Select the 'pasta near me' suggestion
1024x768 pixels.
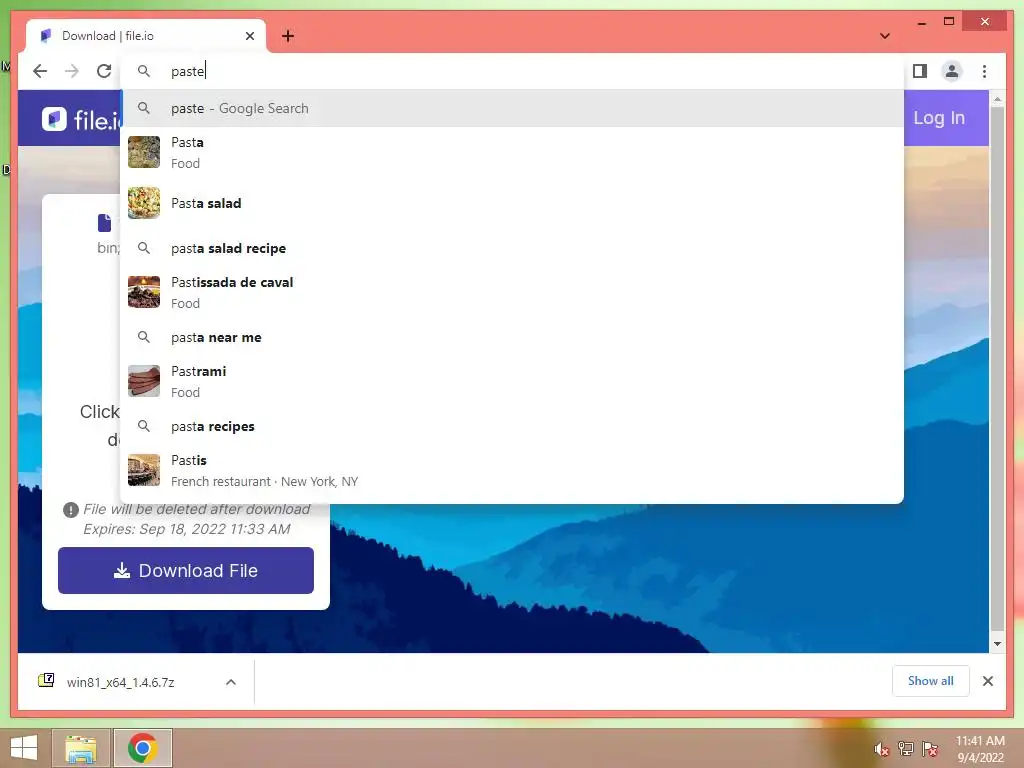point(512,337)
